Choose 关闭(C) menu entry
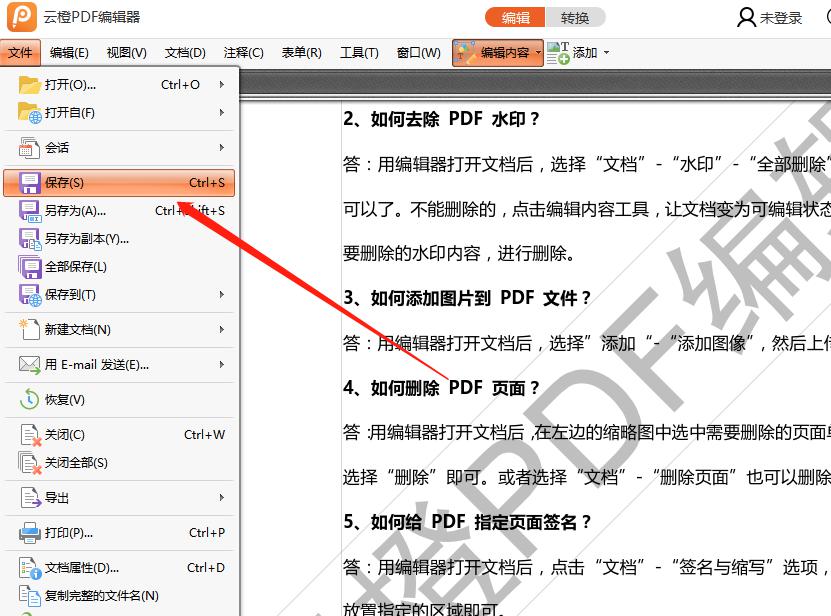 [119, 435]
